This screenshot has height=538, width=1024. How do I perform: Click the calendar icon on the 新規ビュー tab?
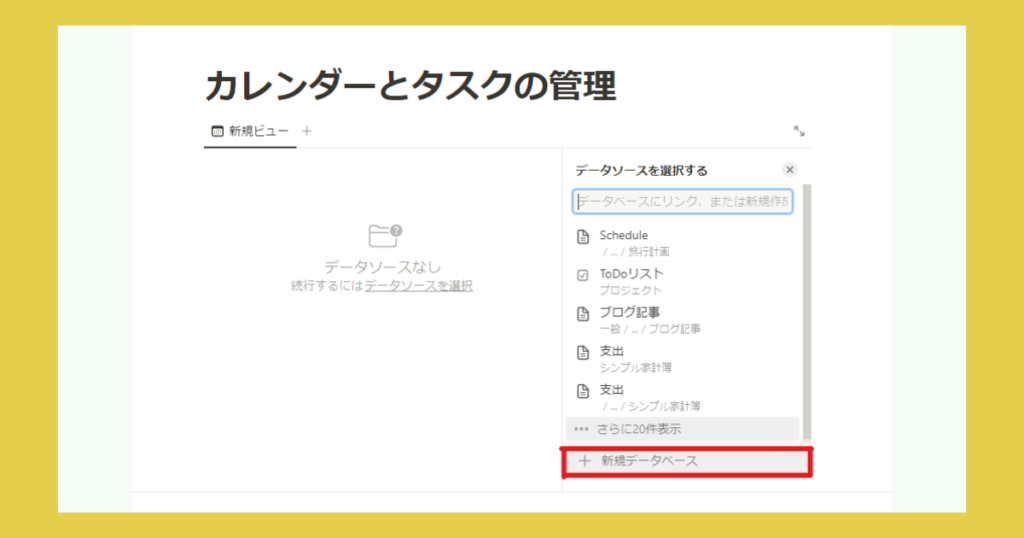217,131
